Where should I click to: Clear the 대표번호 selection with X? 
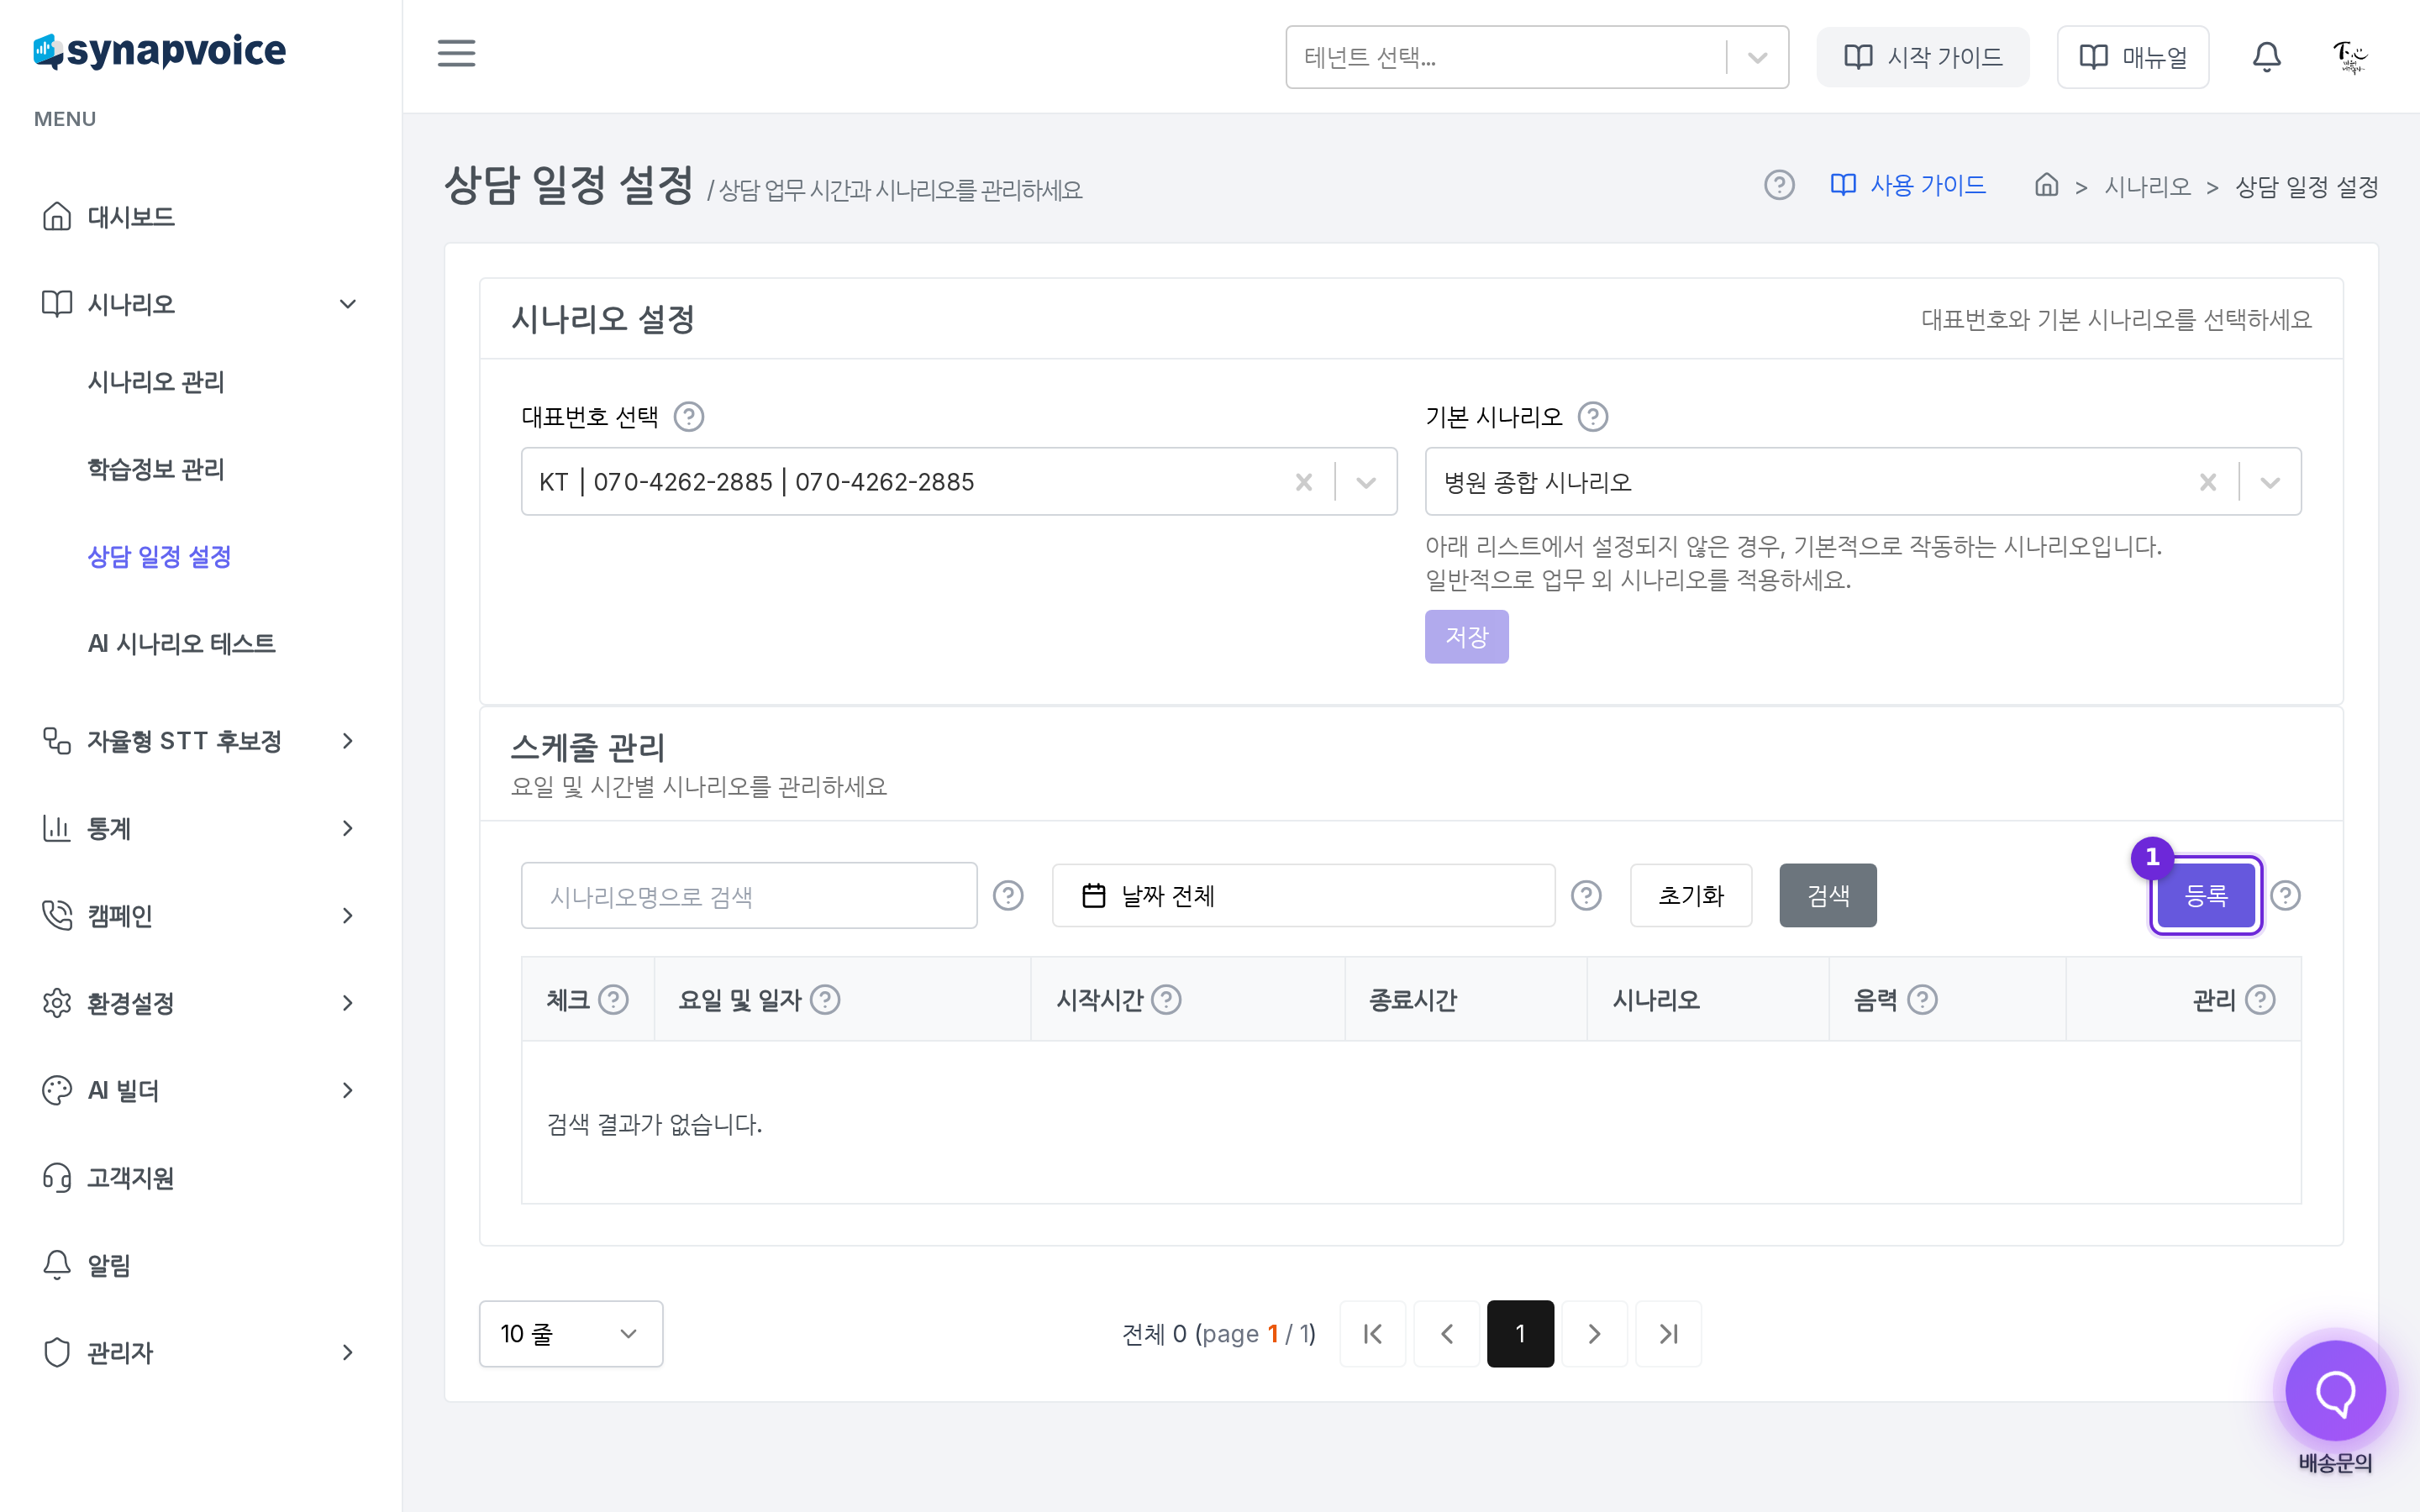click(x=1303, y=482)
